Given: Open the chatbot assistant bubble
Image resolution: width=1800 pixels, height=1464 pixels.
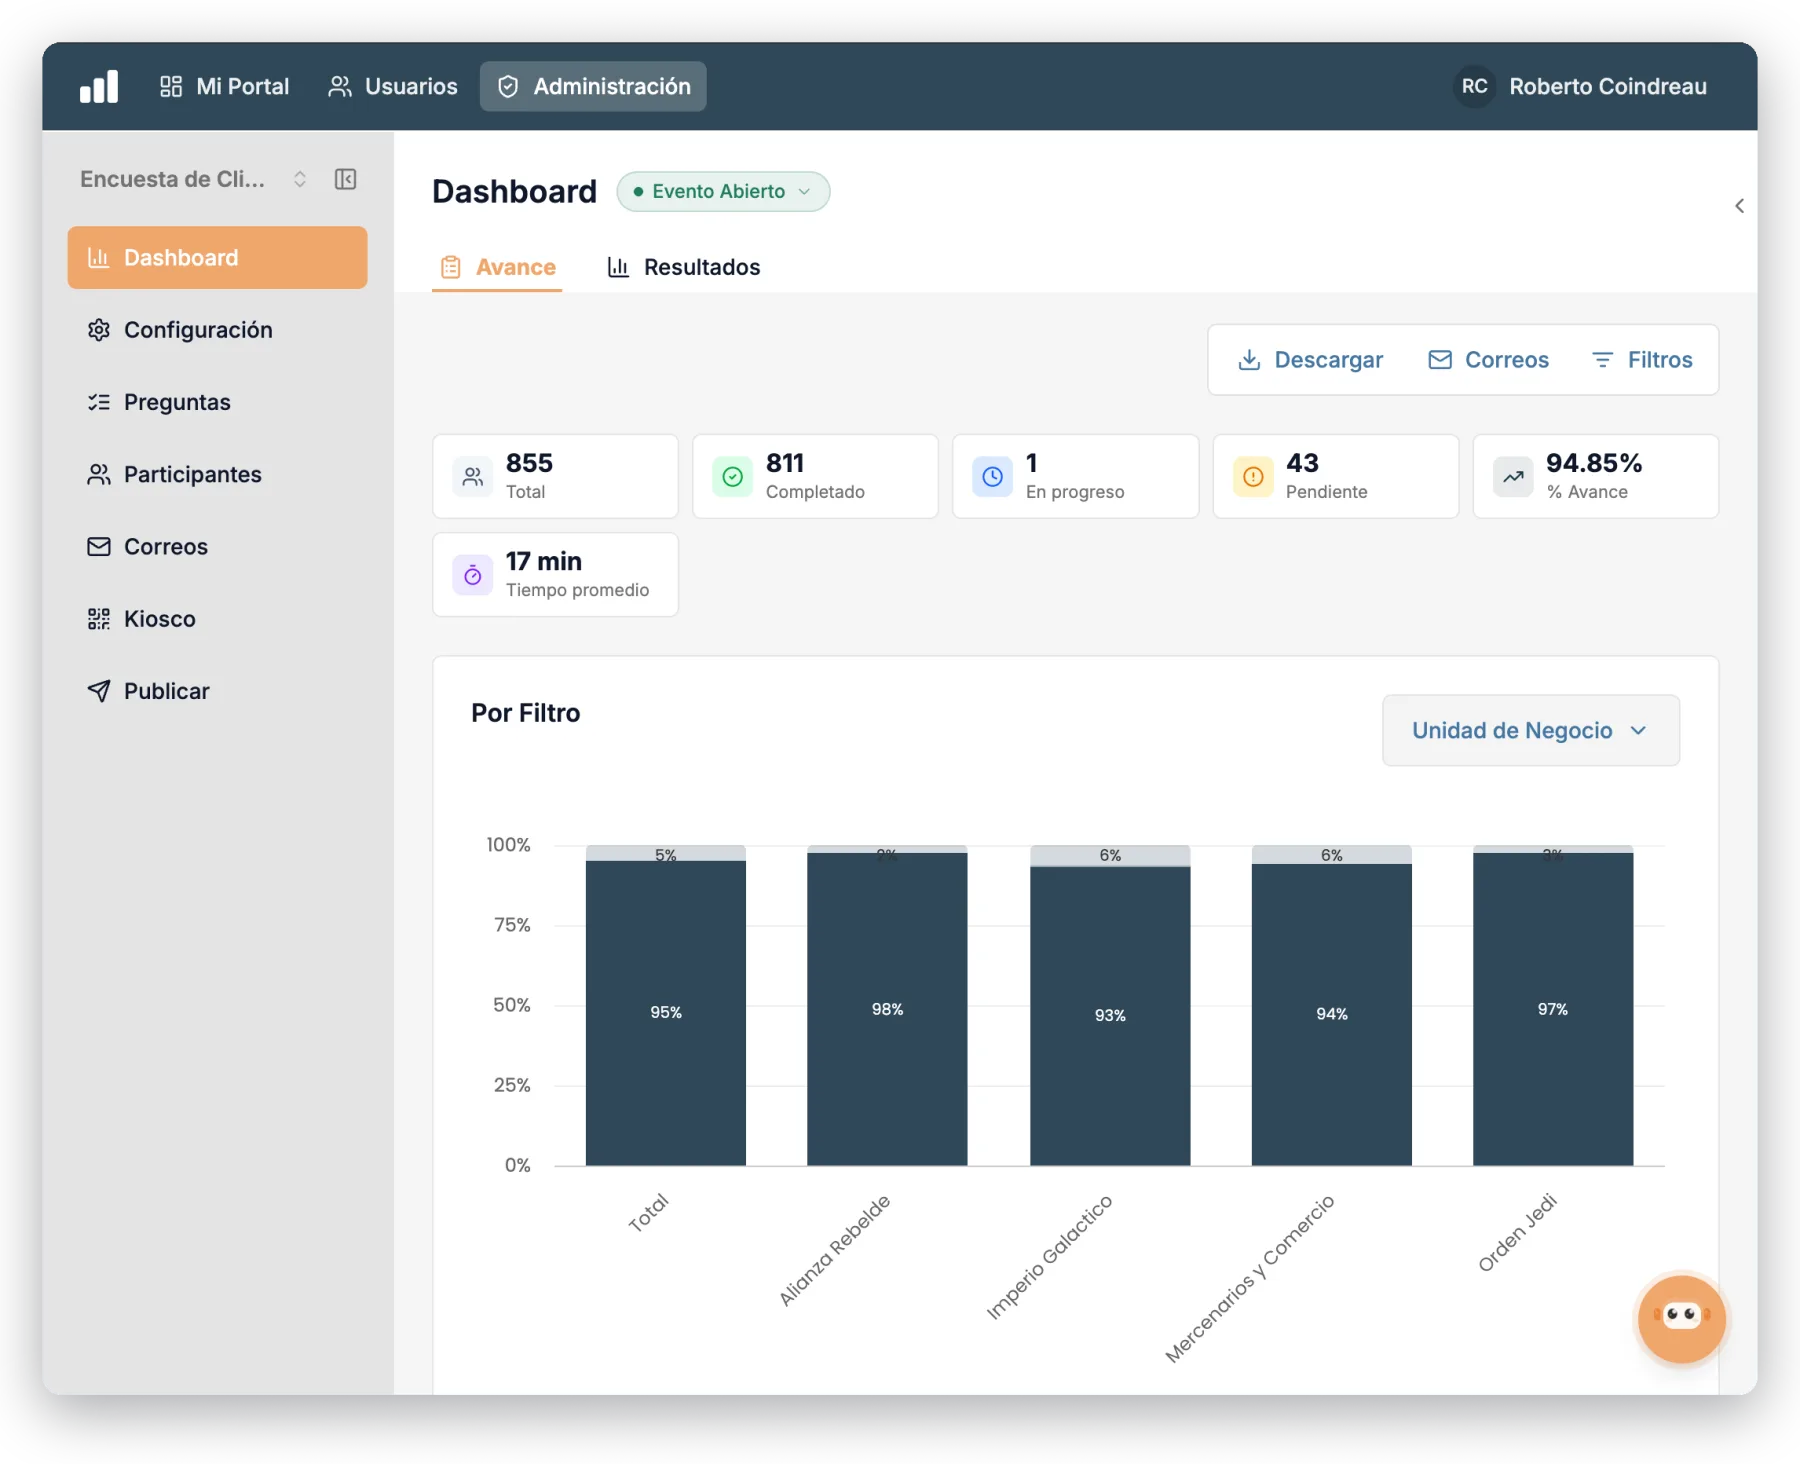Looking at the screenshot, I should point(1681,1318).
